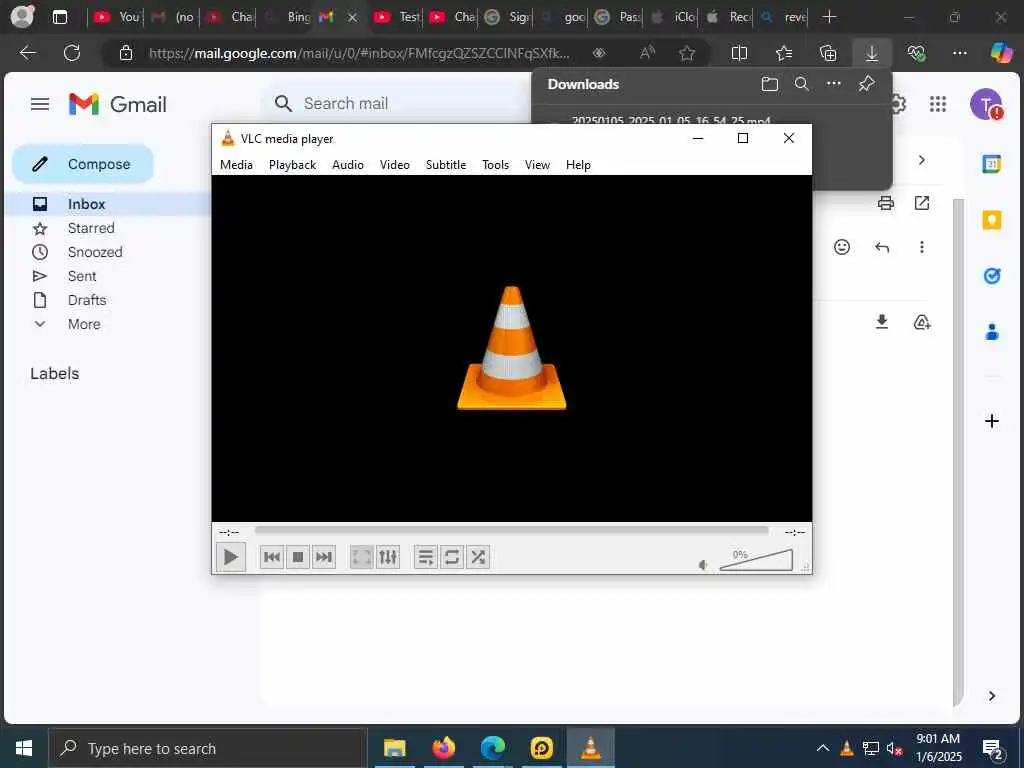Search downloads in Downloads panel

(802, 84)
